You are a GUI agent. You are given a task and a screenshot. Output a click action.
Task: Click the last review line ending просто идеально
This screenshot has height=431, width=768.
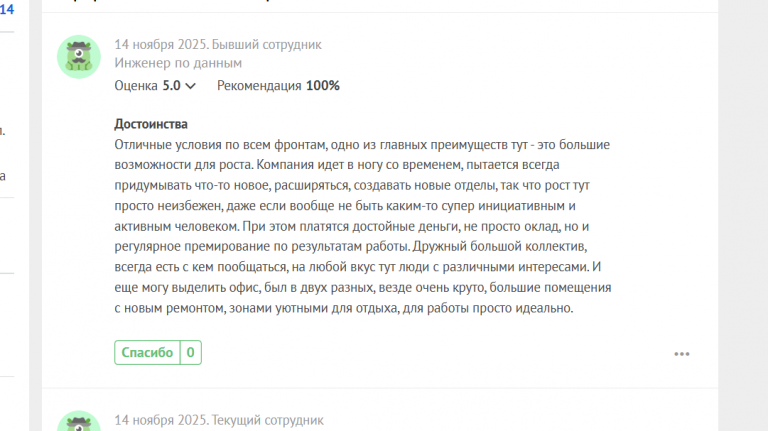(x=344, y=309)
